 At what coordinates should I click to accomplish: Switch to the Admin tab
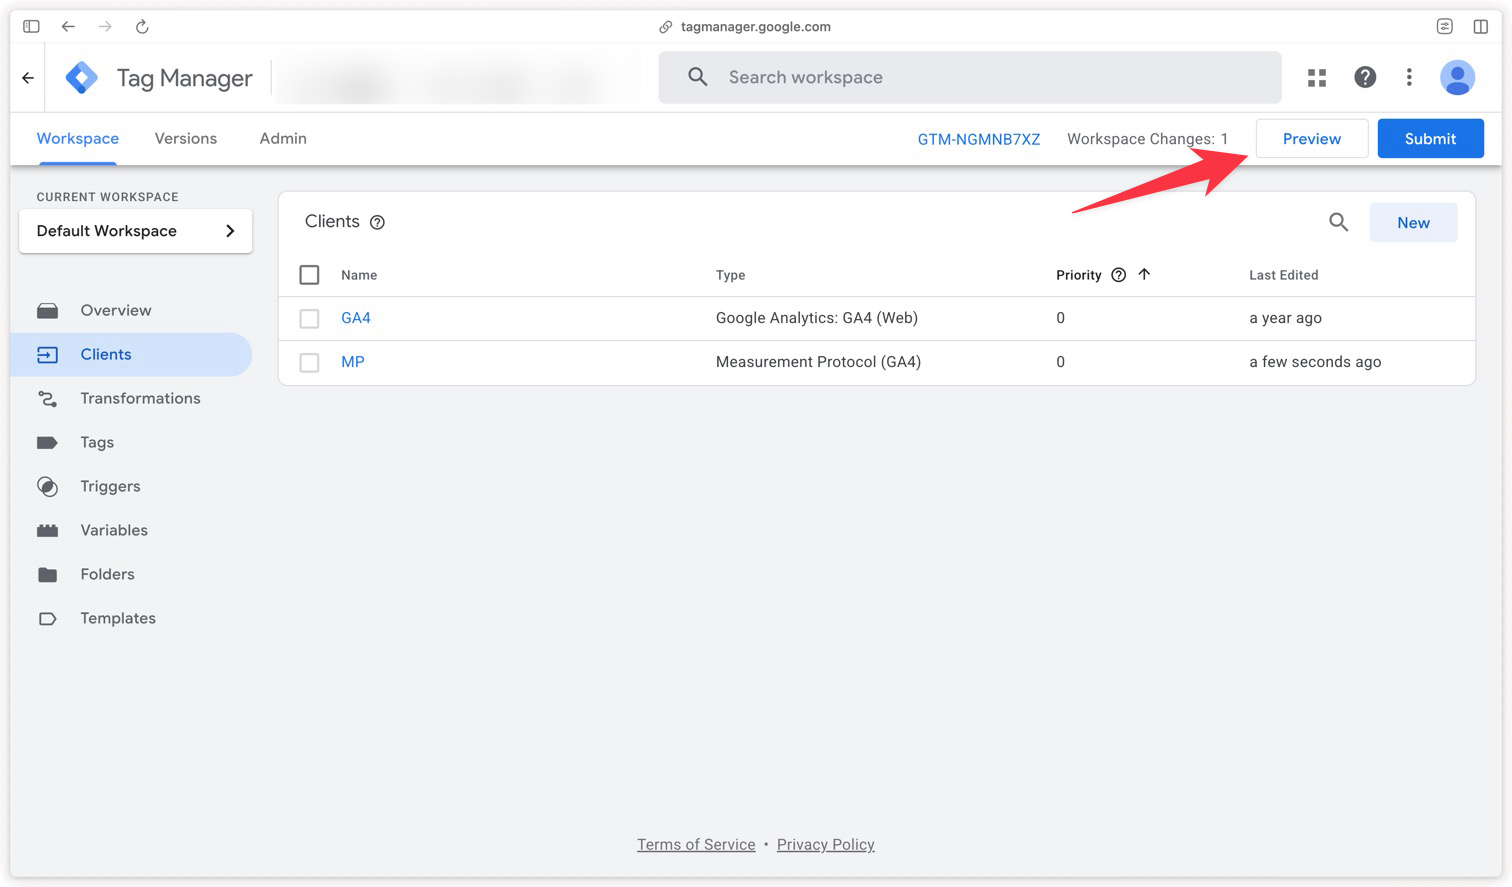283,138
